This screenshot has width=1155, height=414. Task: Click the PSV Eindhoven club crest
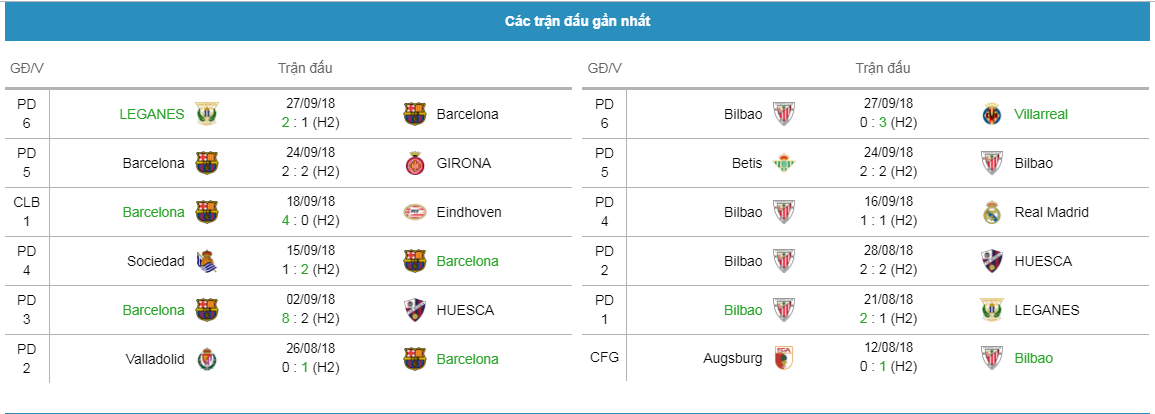414,212
